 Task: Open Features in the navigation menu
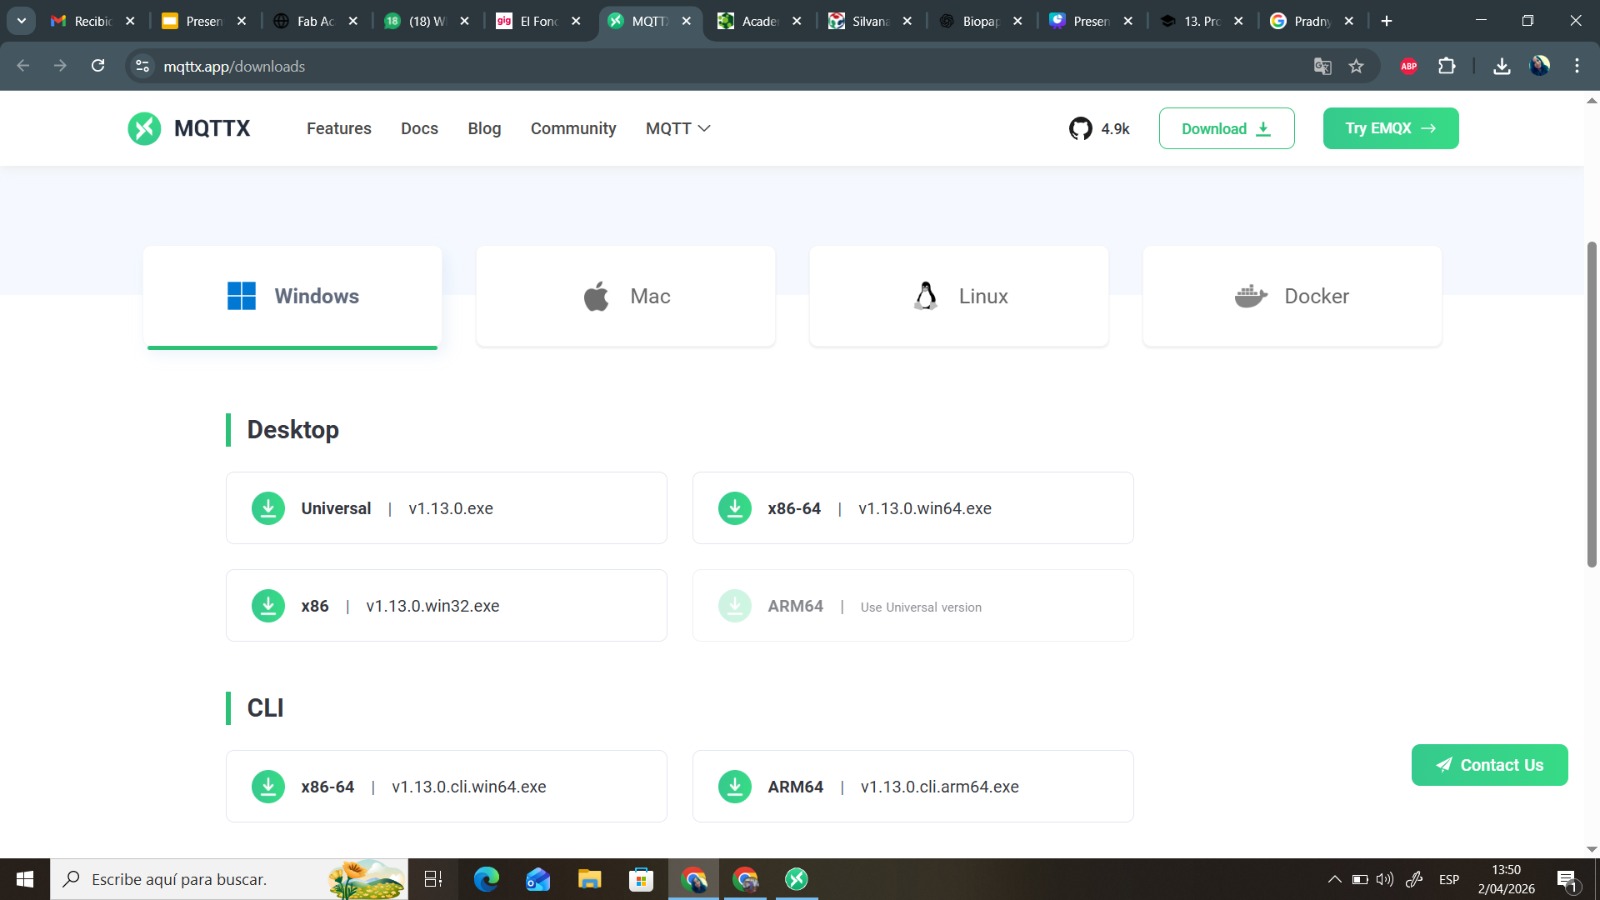339,128
